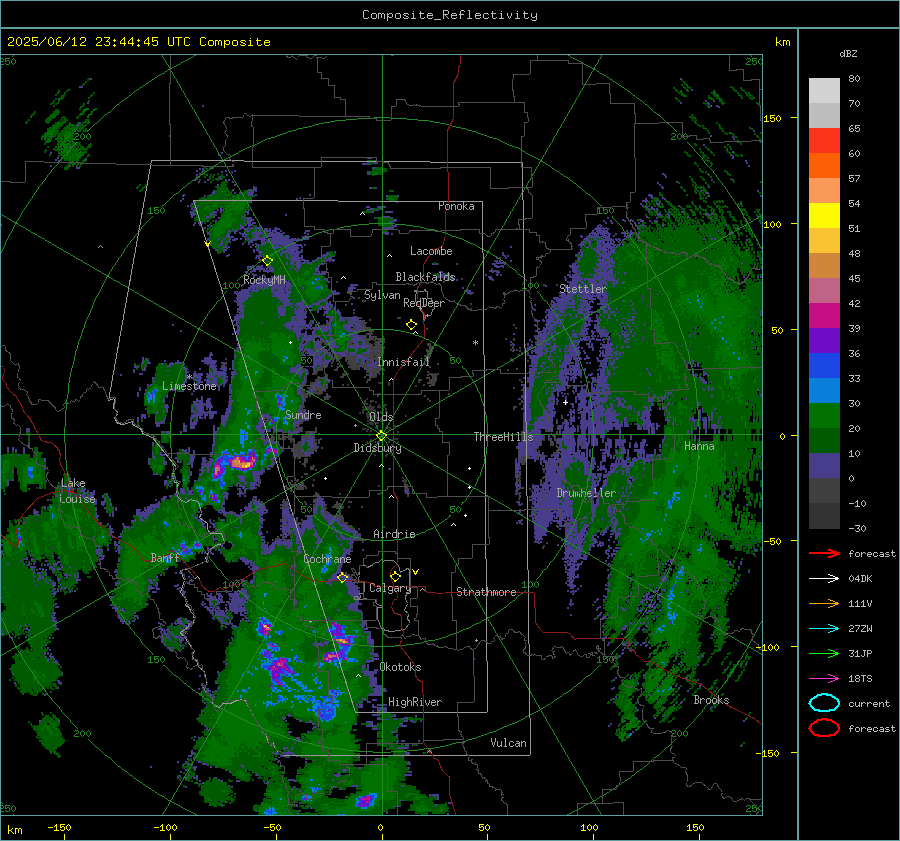Select the Cochrane town label
Viewport: 900px width, 841px height.
click(327, 559)
